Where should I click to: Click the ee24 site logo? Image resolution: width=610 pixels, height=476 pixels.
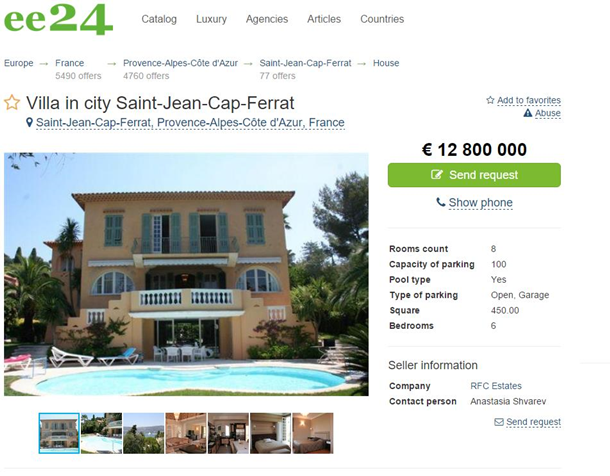58,19
